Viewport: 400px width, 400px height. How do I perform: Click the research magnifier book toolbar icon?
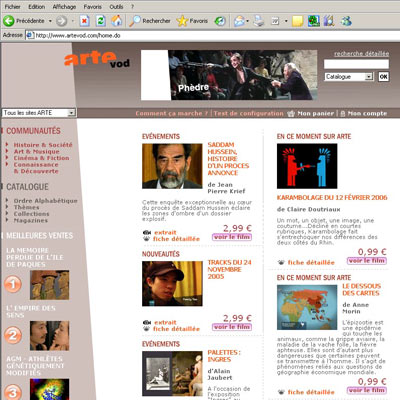point(329,21)
